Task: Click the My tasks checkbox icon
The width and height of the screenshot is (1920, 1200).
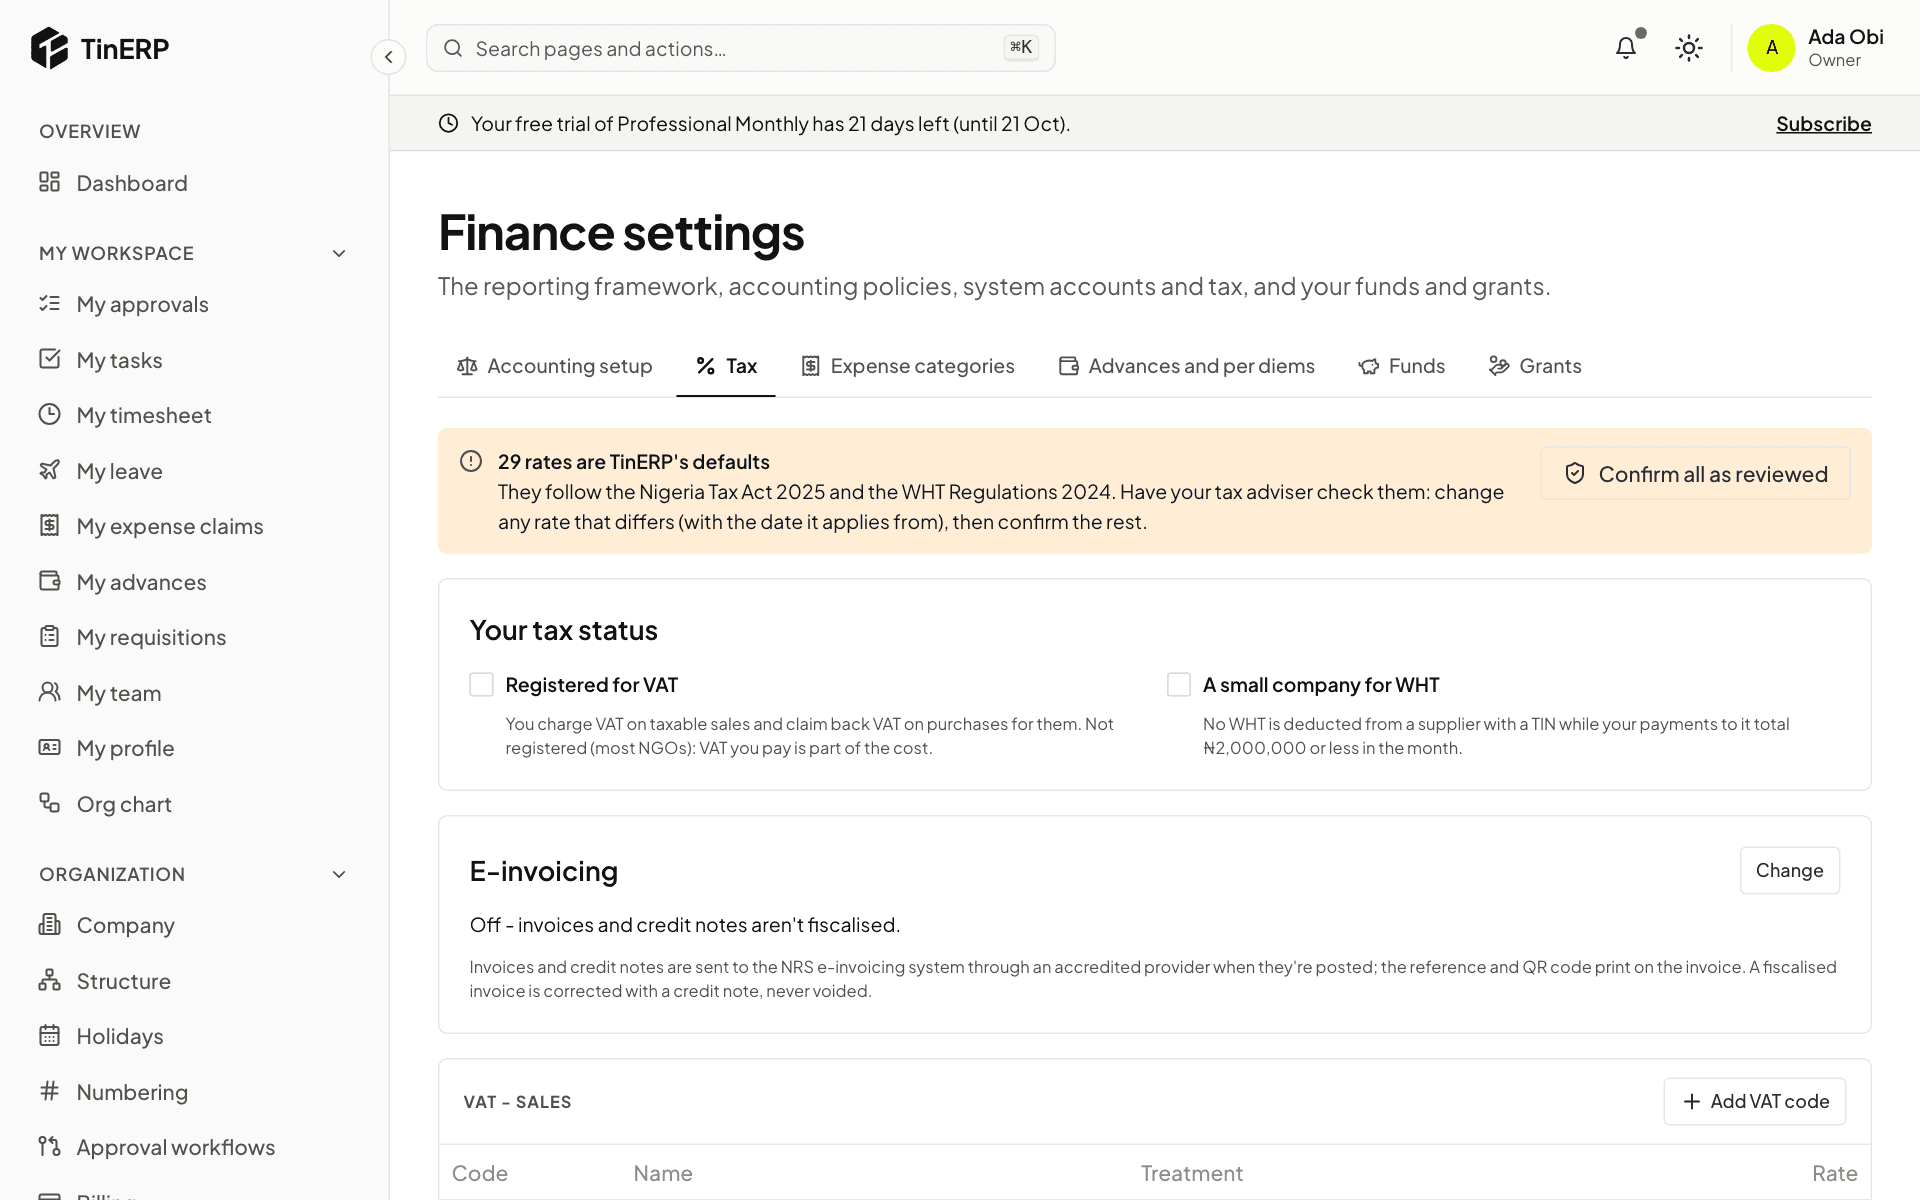Action: 49,359
